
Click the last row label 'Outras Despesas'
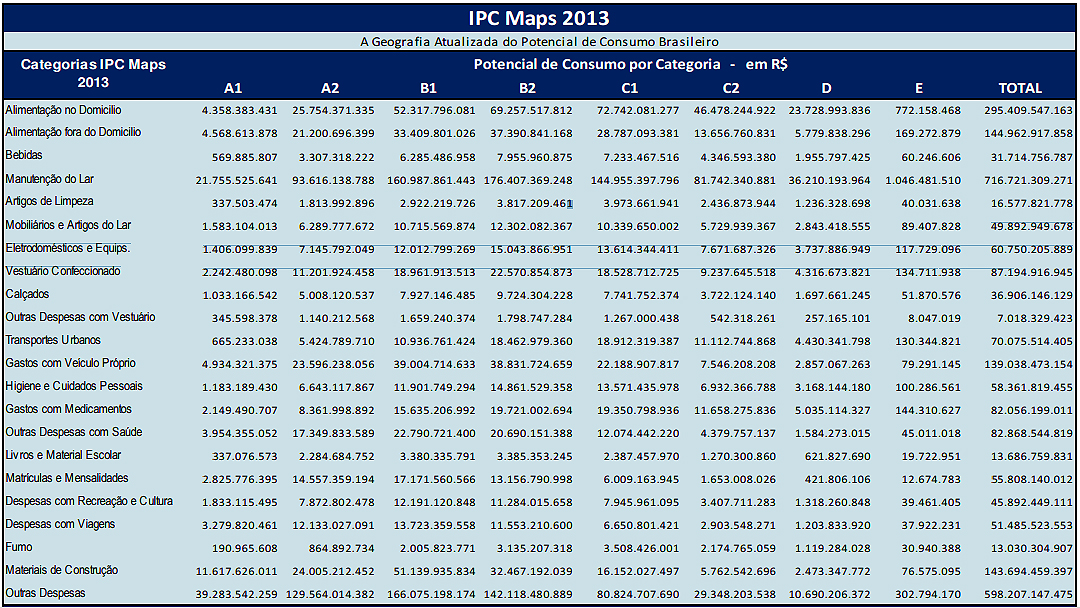45,593
